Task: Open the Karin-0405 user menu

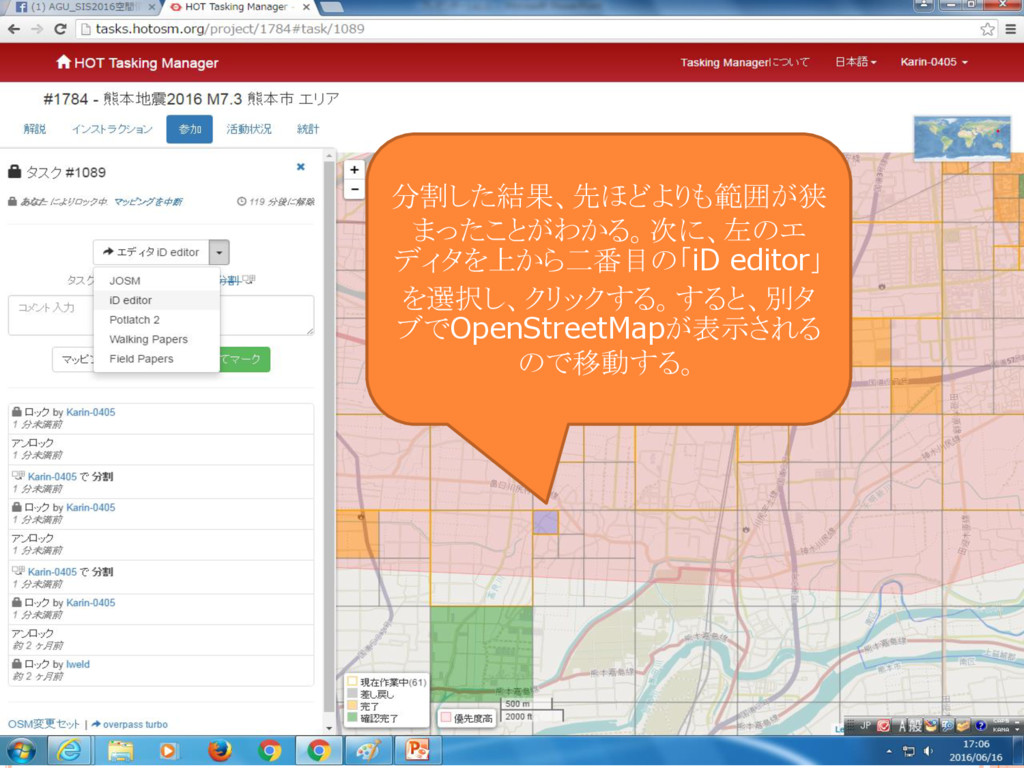Action: (933, 62)
